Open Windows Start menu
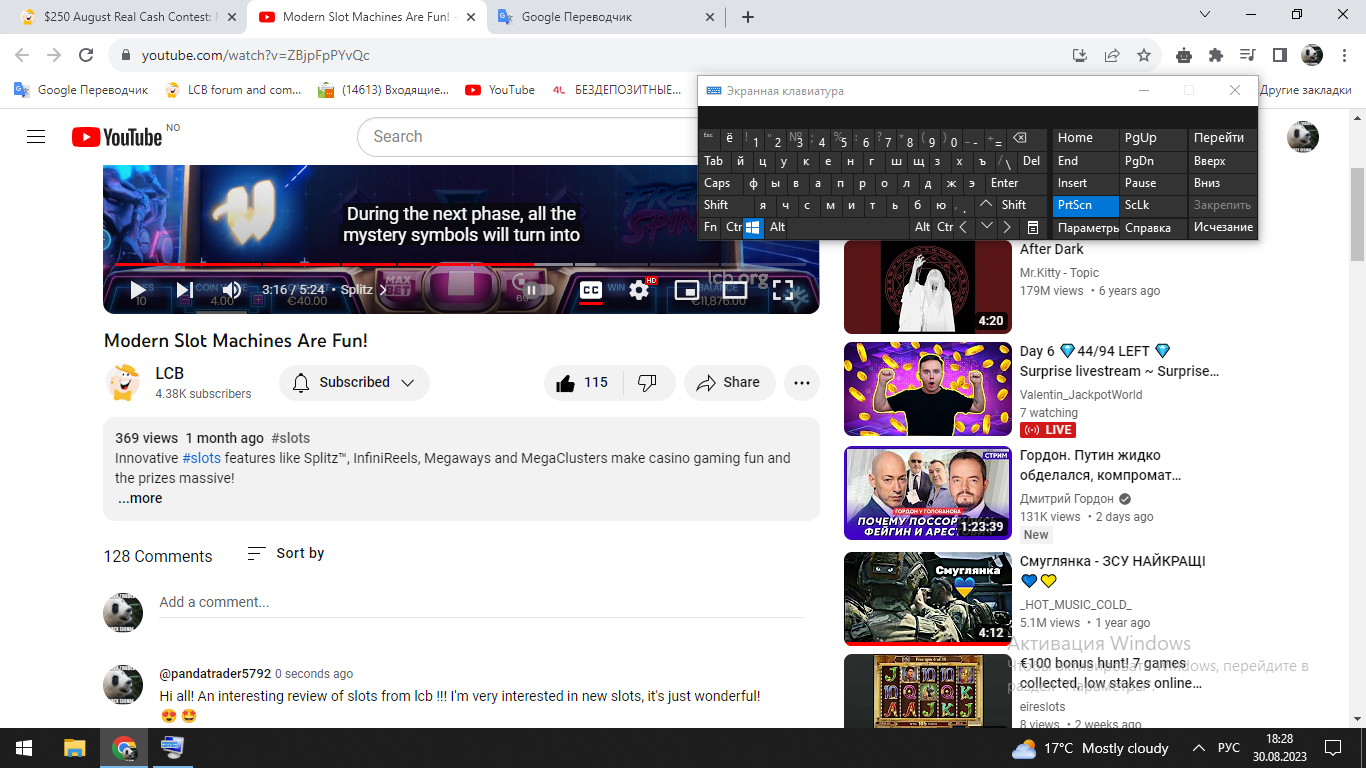Image resolution: width=1366 pixels, height=768 pixels. click(23, 748)
